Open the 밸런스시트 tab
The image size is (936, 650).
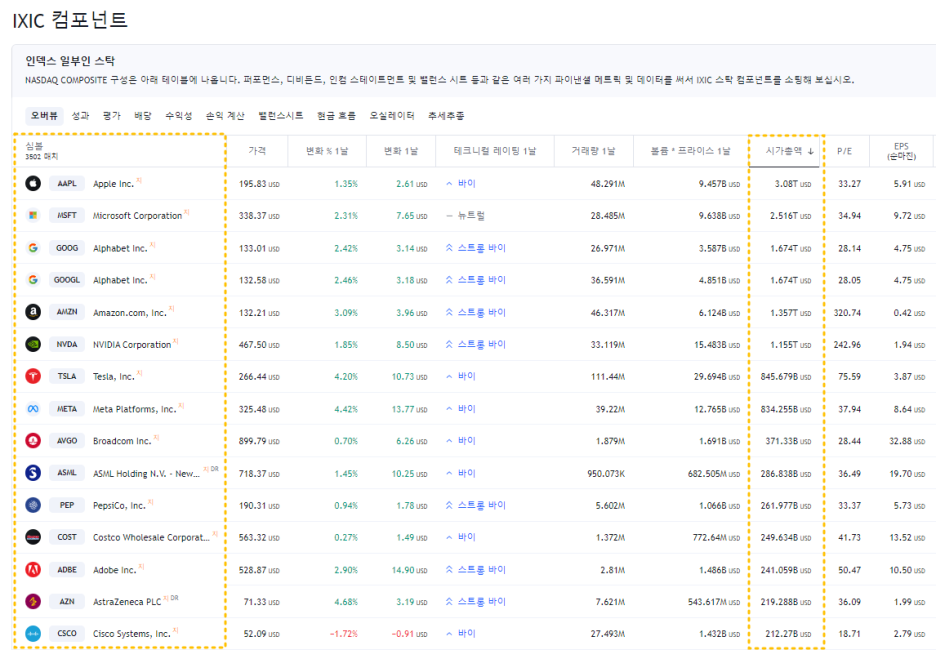[281, 116]
